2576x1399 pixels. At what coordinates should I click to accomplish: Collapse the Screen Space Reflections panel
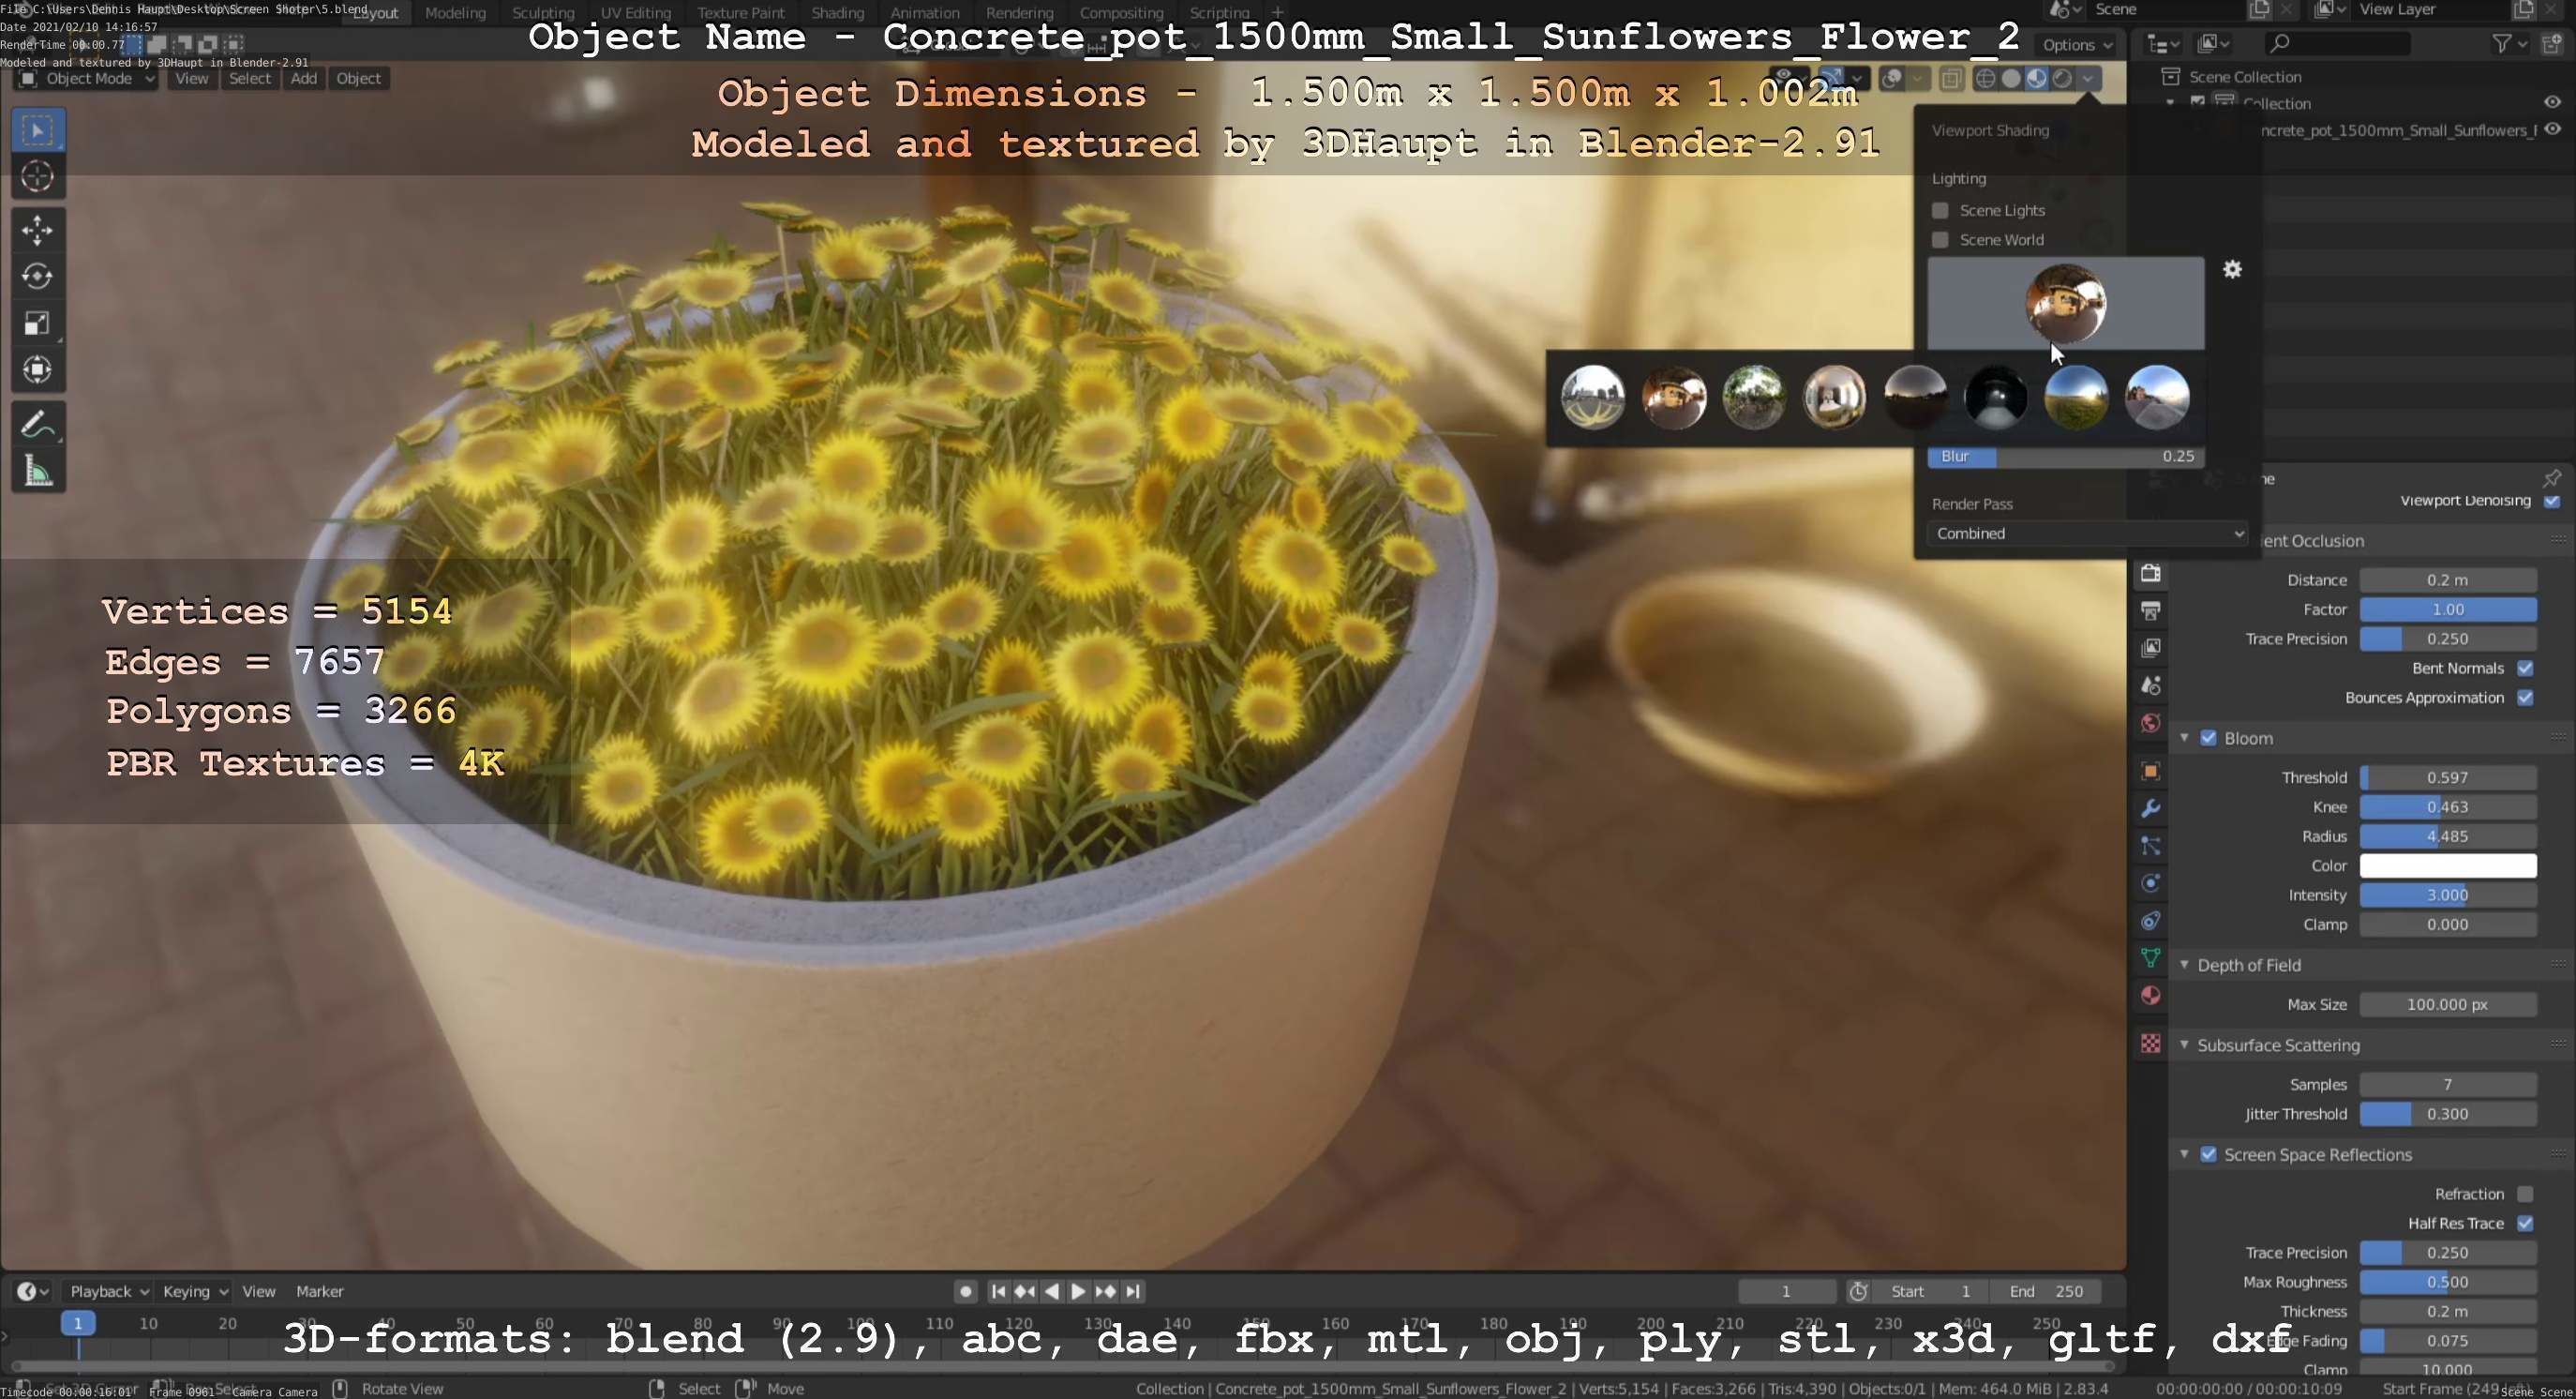[x=2184, y=1154]
